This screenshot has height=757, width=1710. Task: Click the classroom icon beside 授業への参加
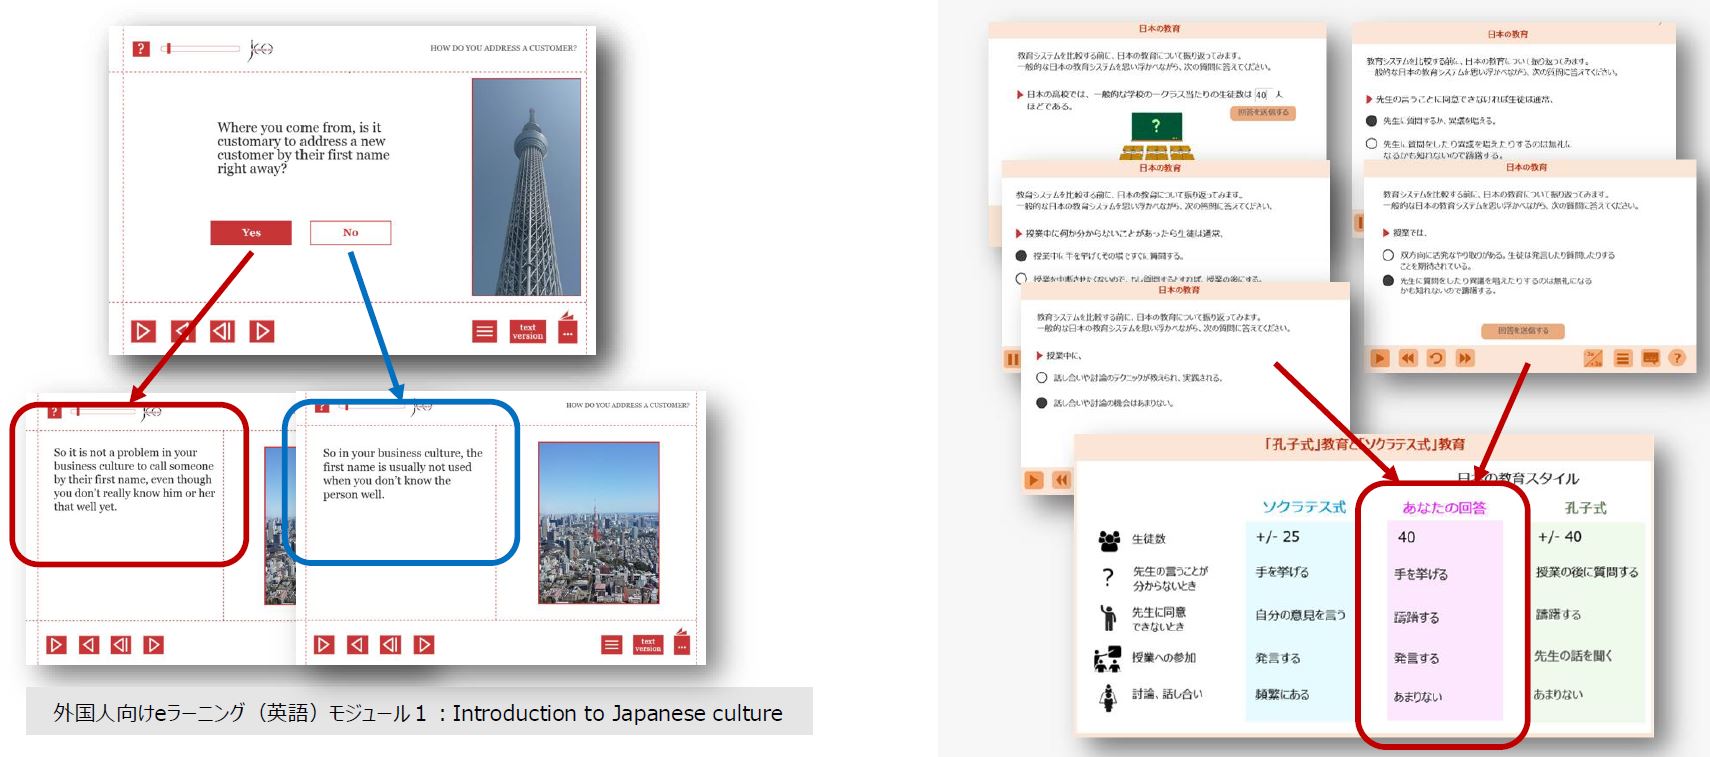click(1107, 659)
